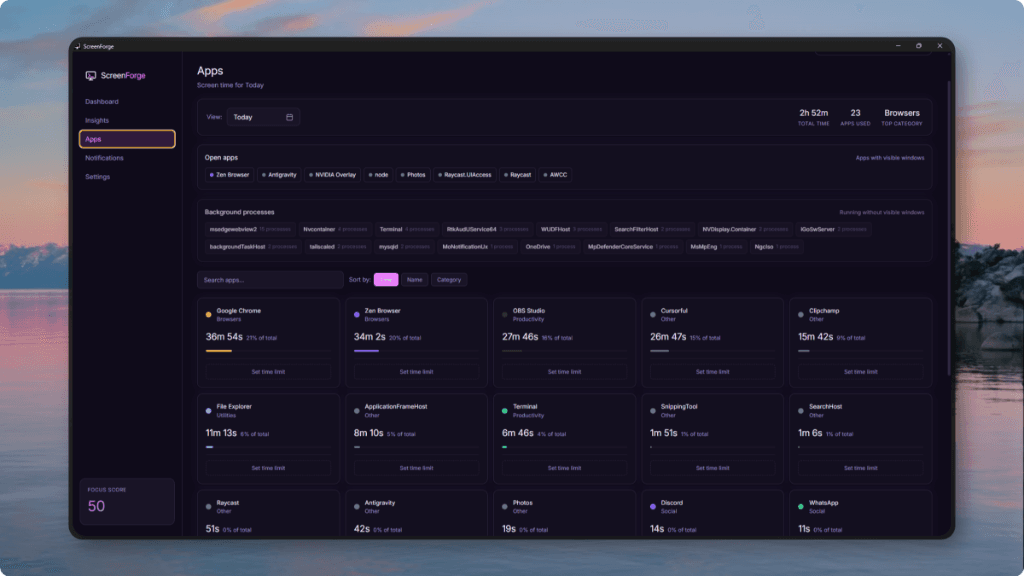This screenshot has width=1024, height=576.
Task: Open the calendar icon next to Today
Action: 288,117
